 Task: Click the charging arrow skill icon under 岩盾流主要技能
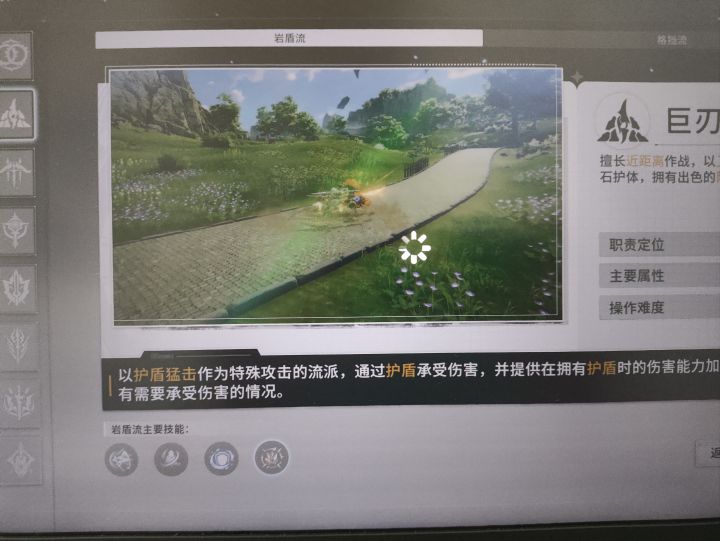(121, 459)
